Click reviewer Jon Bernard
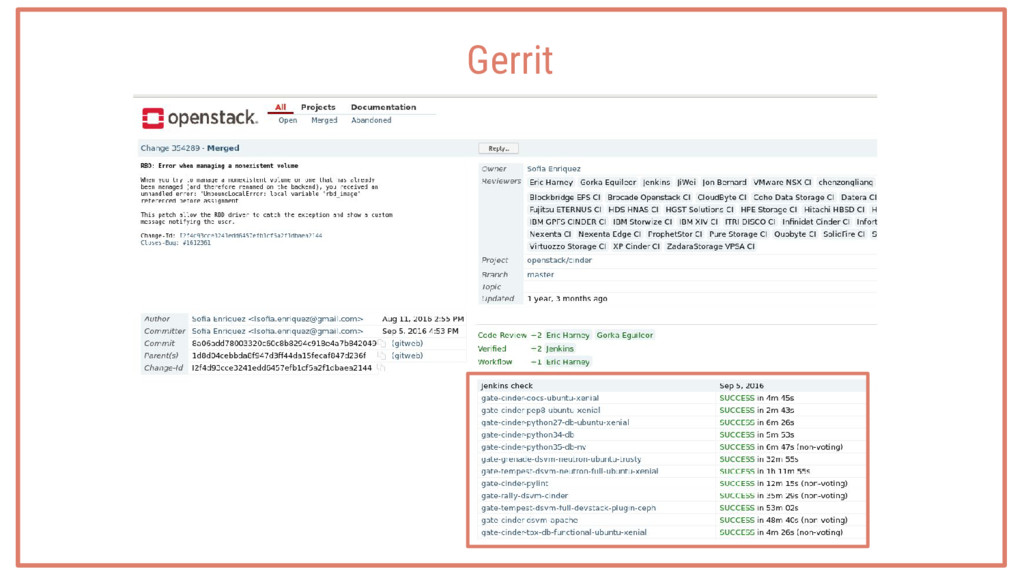The image size is (1024, 576). pos(724,182)
